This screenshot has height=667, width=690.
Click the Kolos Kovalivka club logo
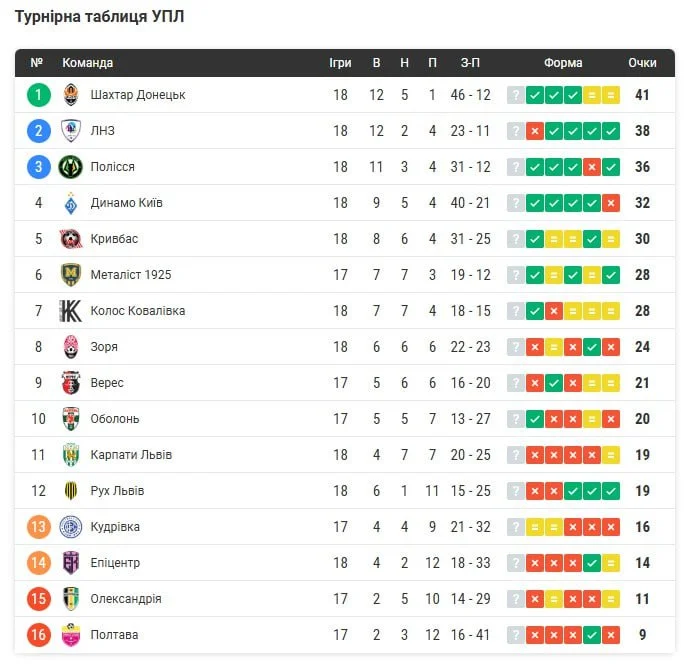[70, 311]
